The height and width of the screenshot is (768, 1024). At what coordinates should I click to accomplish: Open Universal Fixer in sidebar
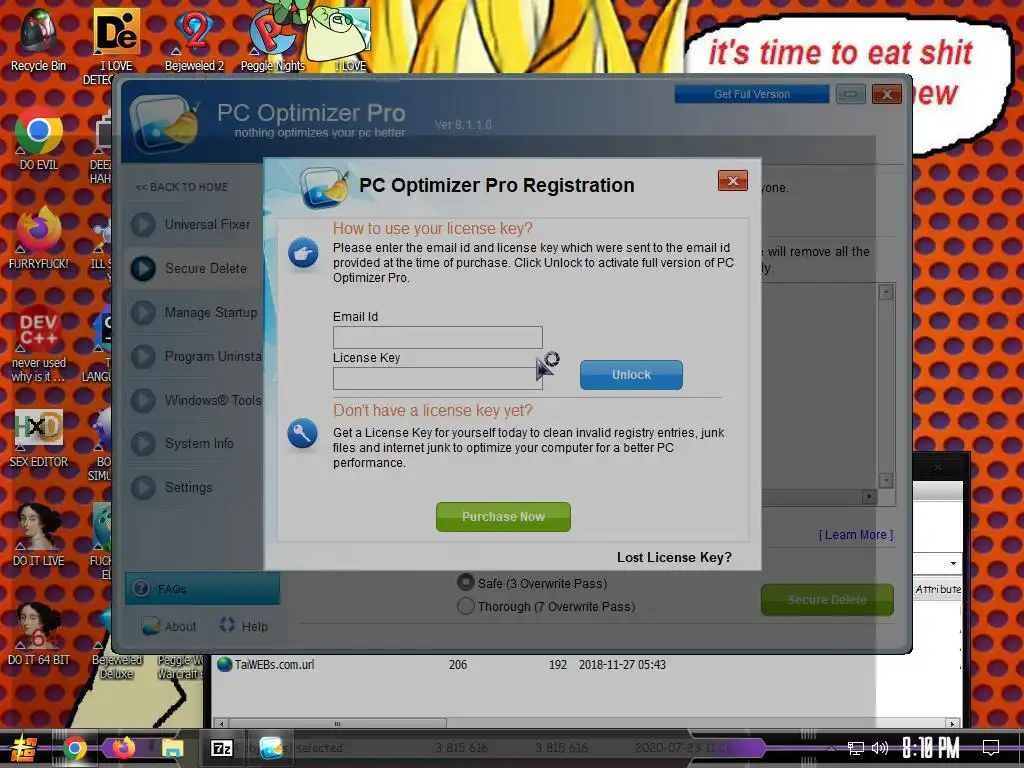207,224
